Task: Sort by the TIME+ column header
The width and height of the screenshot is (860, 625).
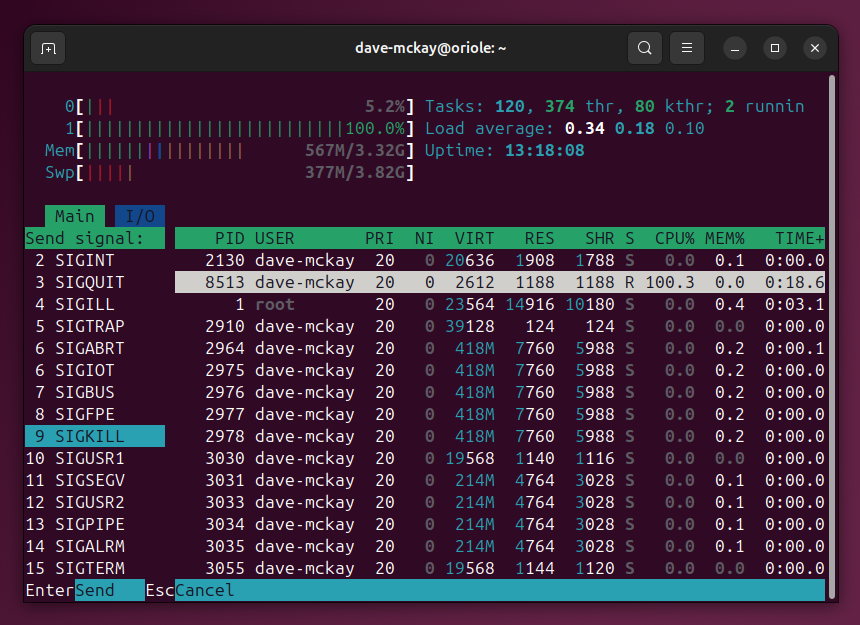Action: tap(799, 238)
